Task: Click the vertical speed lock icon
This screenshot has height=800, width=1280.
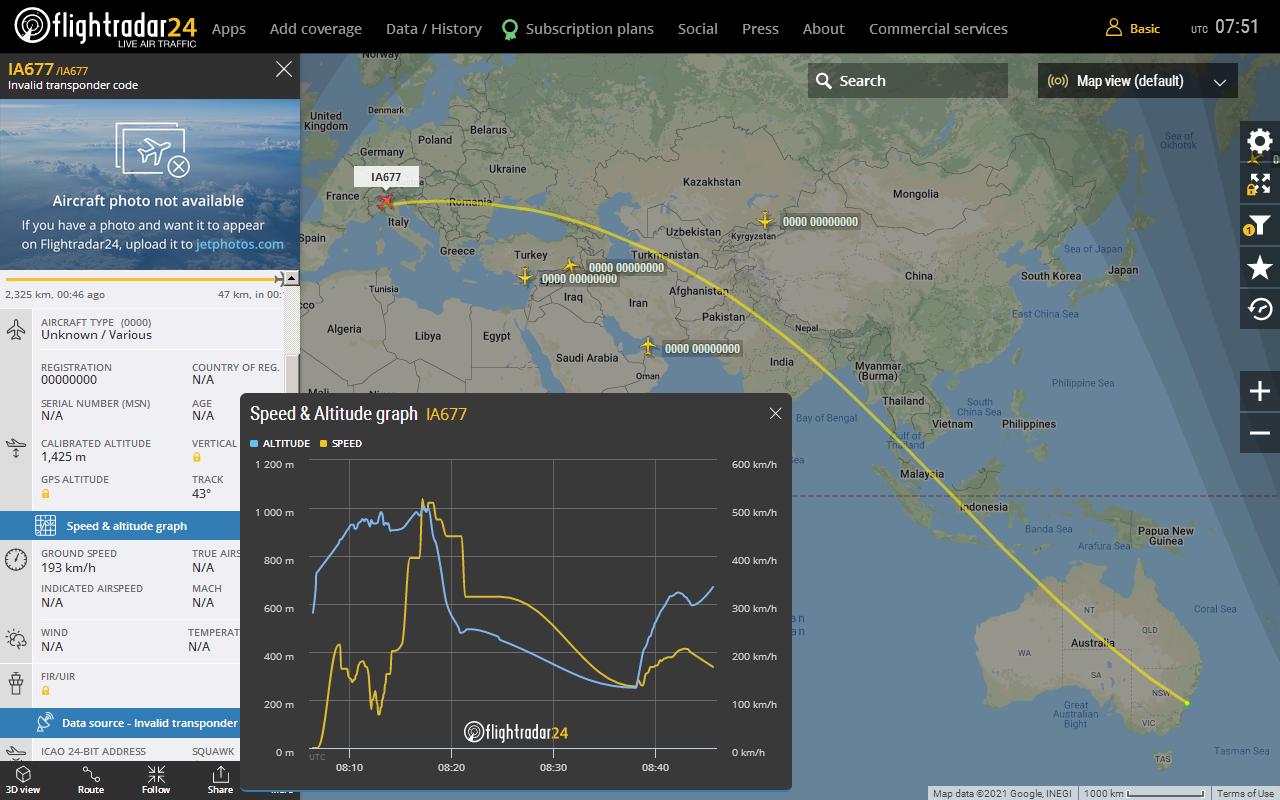Action: click(197, 457)
